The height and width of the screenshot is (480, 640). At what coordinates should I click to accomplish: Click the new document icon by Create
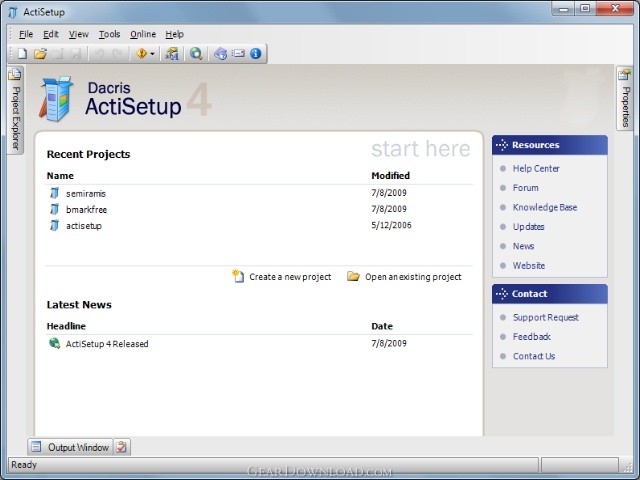point(238,276)
